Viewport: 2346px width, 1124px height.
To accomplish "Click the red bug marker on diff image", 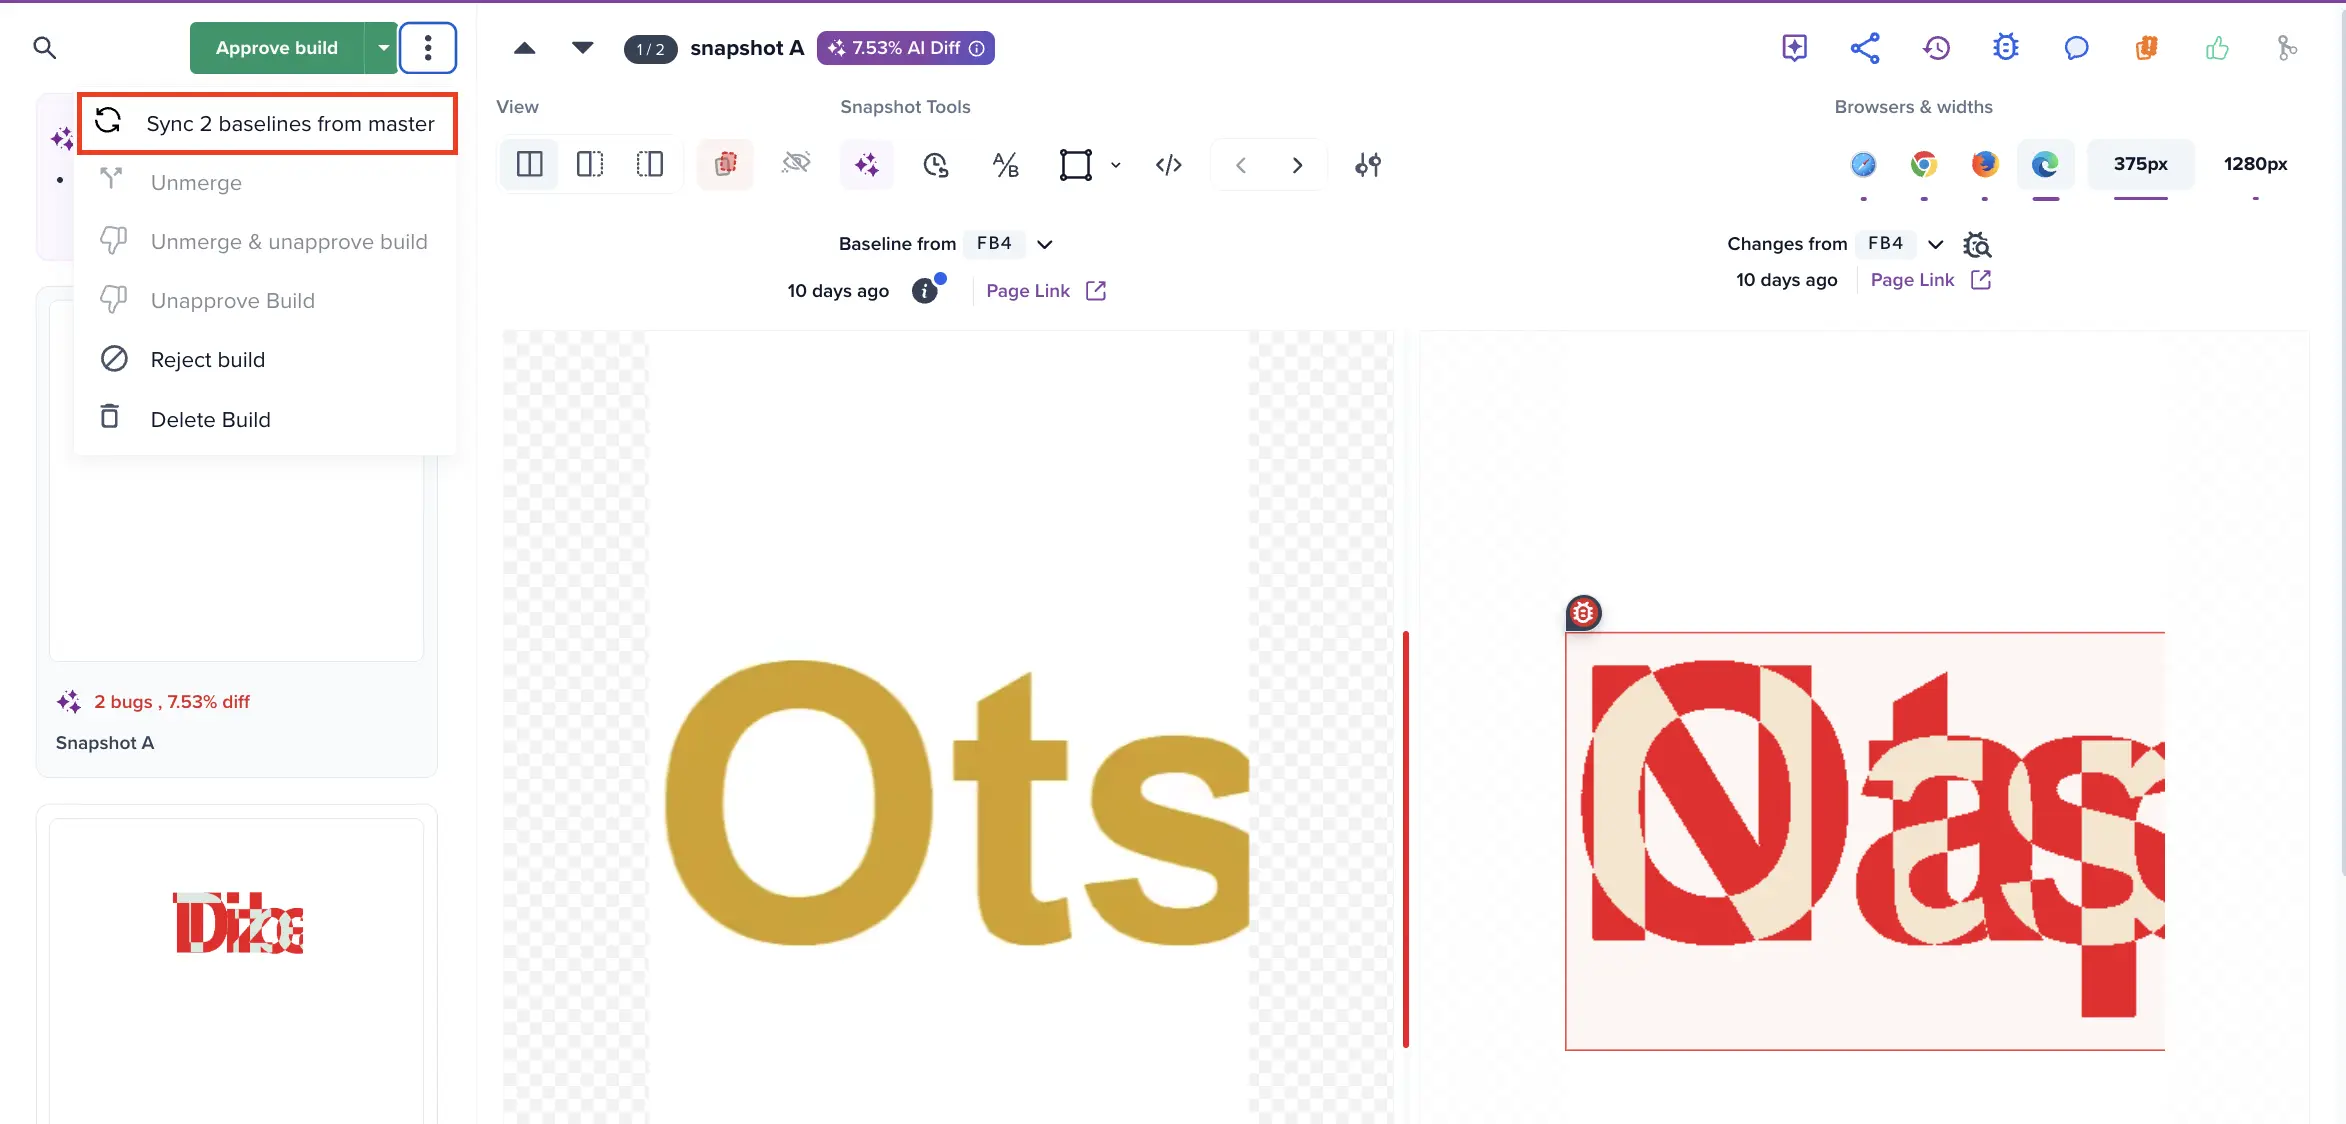I will point(1583,612).
